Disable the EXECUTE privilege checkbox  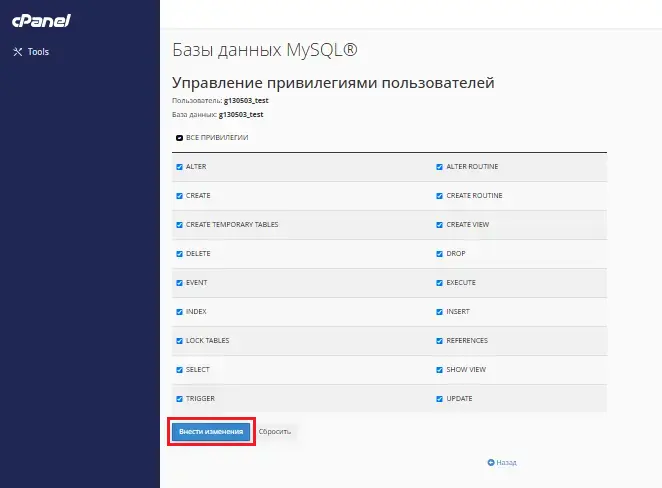[439, 282]
